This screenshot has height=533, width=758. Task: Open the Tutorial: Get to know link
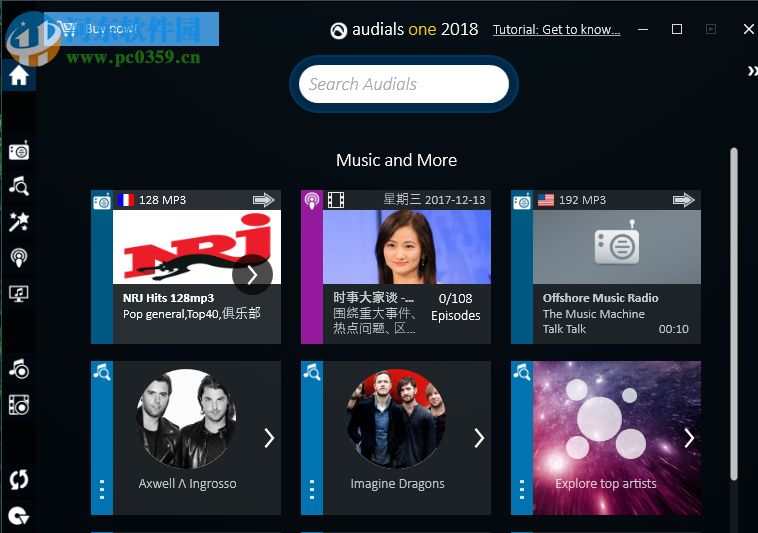556,29
